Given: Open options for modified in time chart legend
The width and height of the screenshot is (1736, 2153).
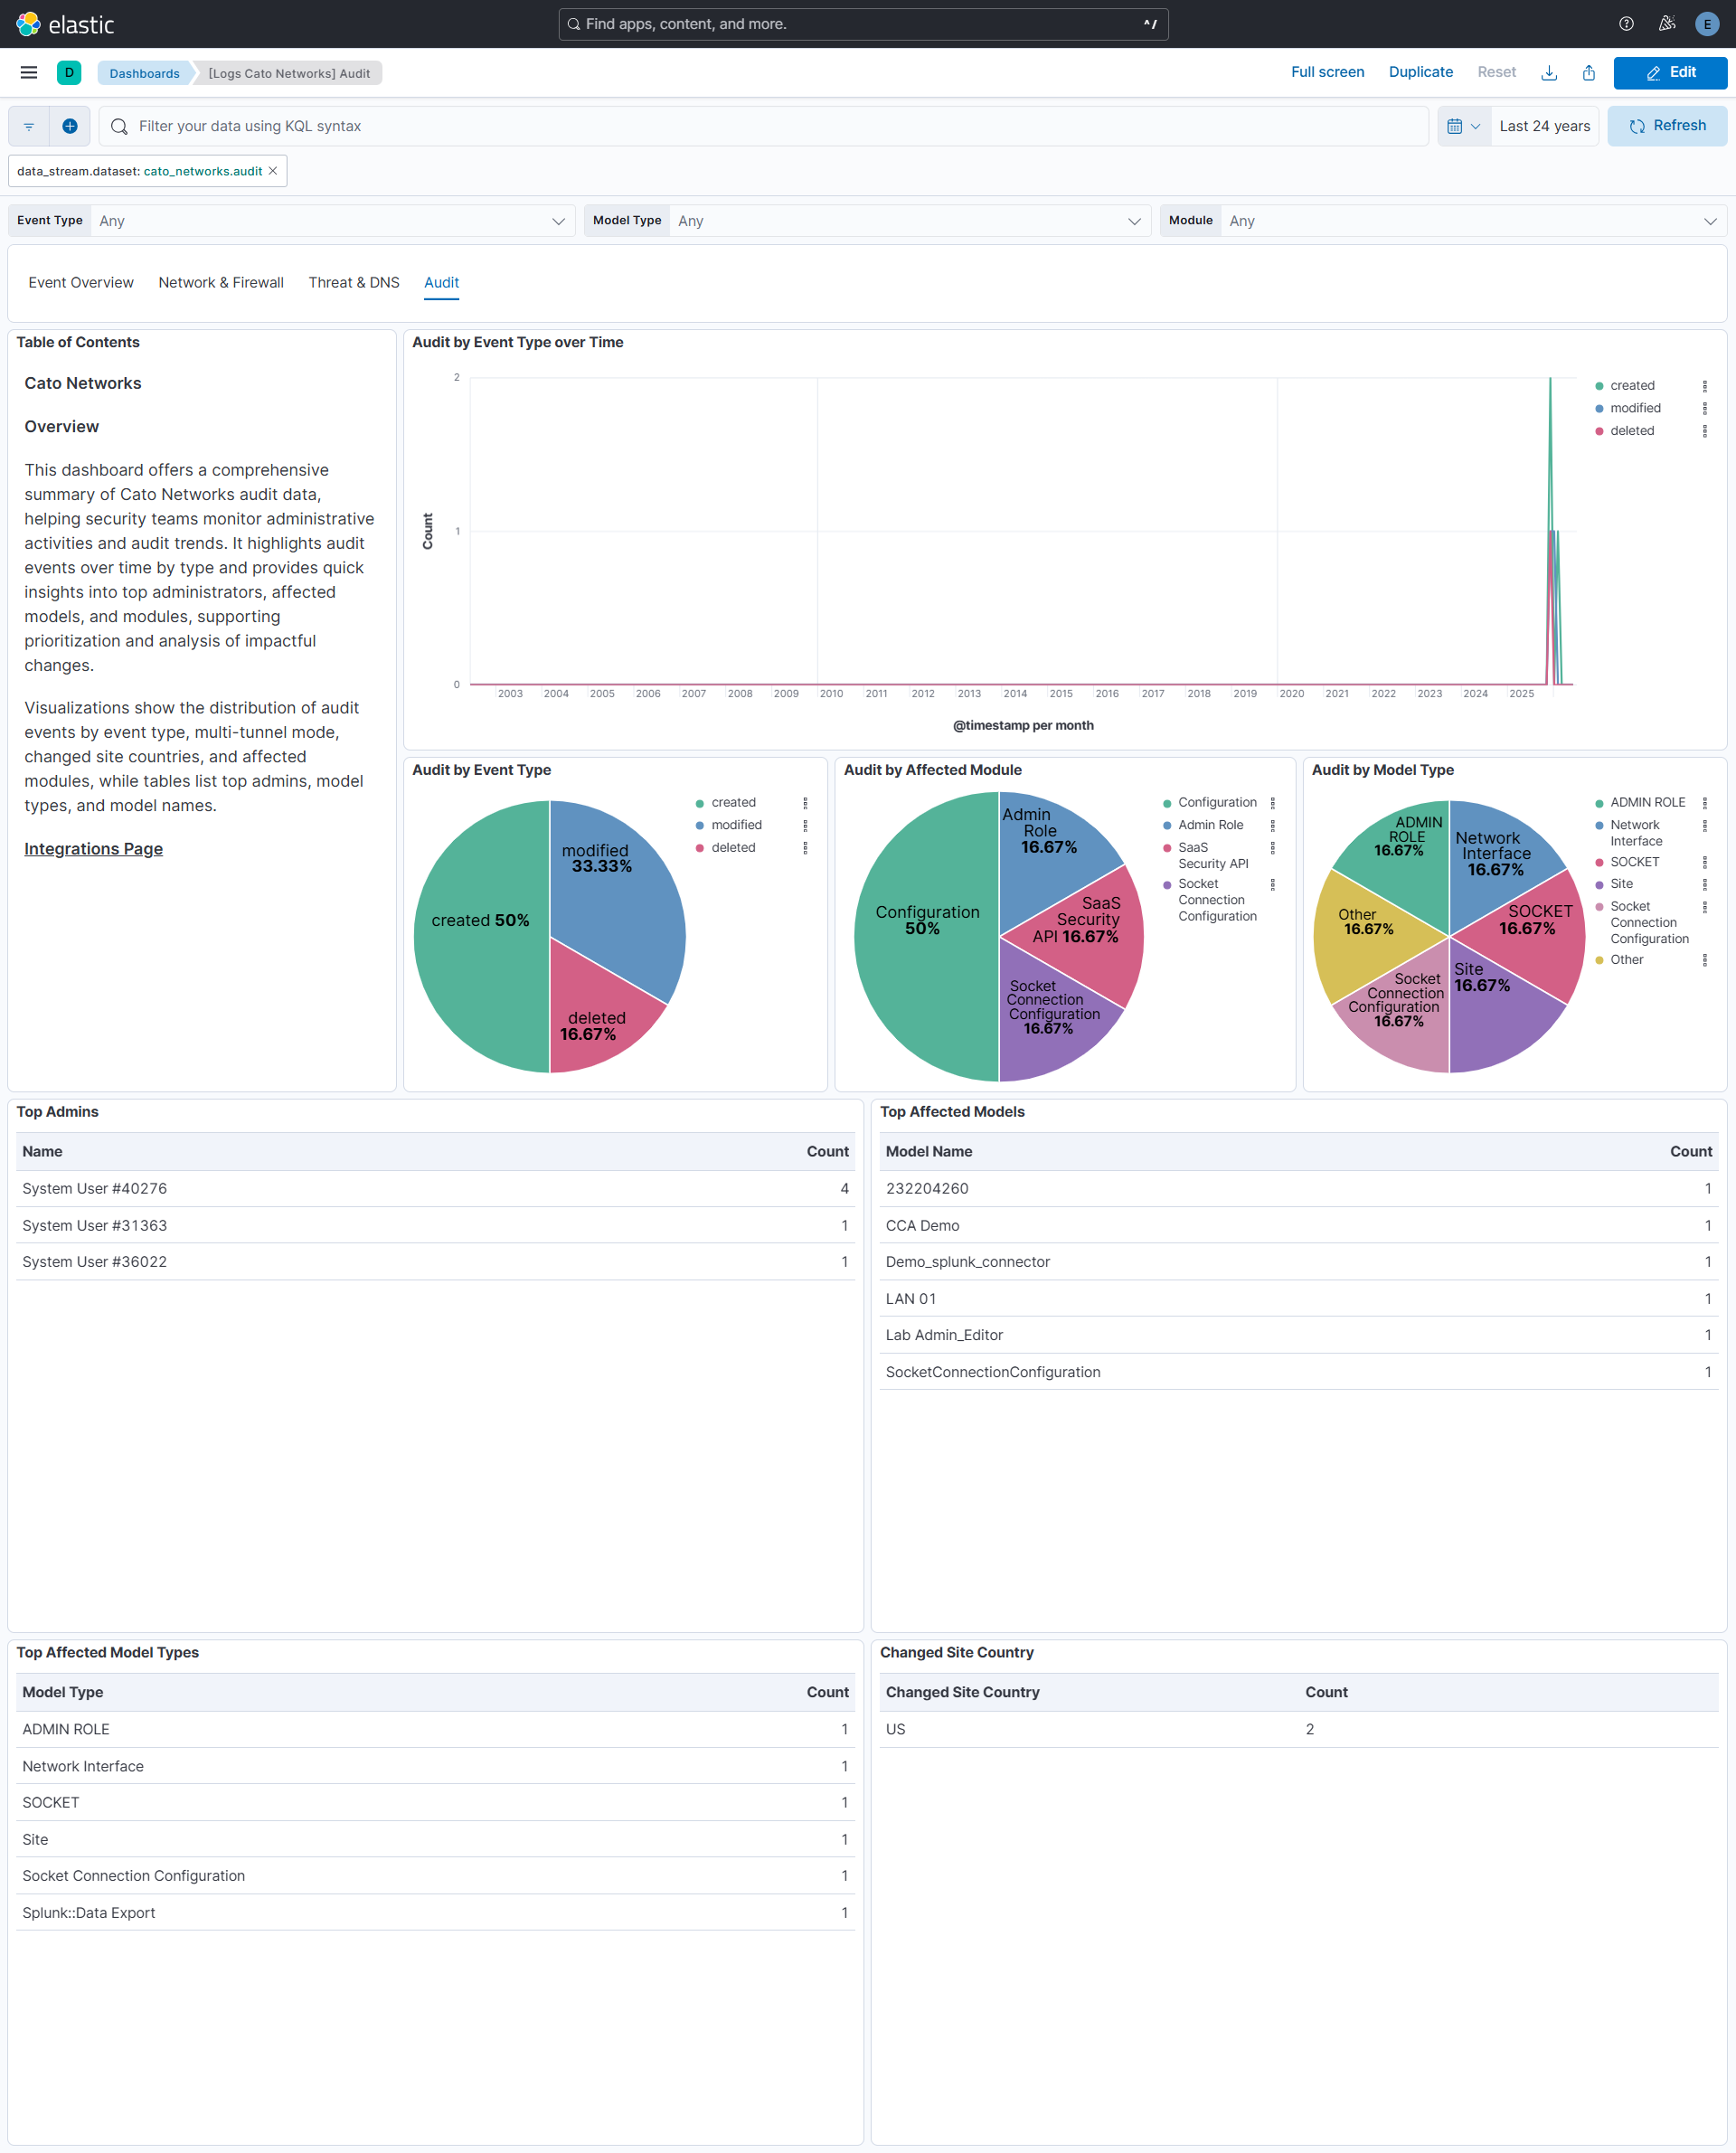Looking at the screenshot, I should point(1704,408).
